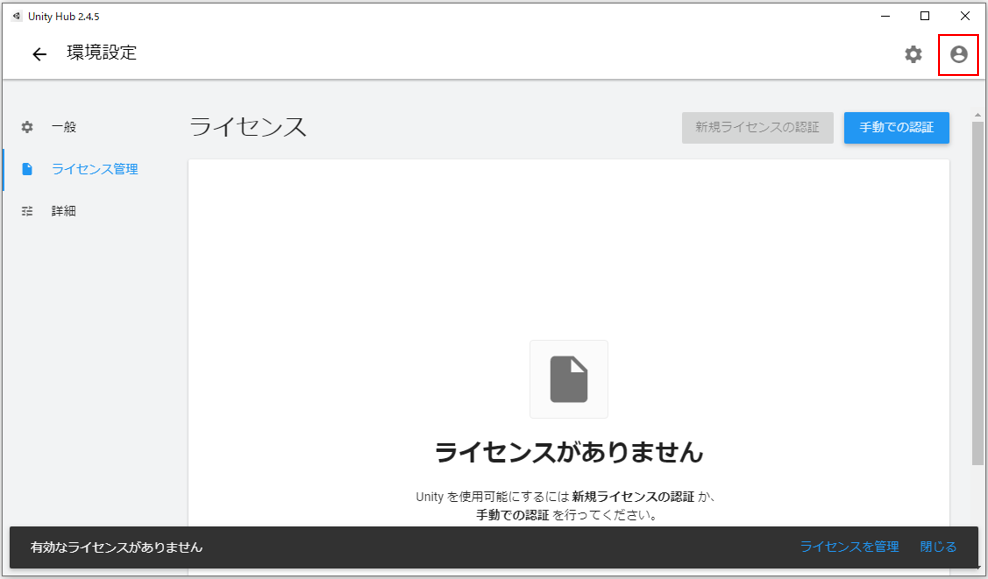Click the 手動での認証 button
Image resolution: width=988 pixels, height=579 pixels.
click(x=896, y=127)
